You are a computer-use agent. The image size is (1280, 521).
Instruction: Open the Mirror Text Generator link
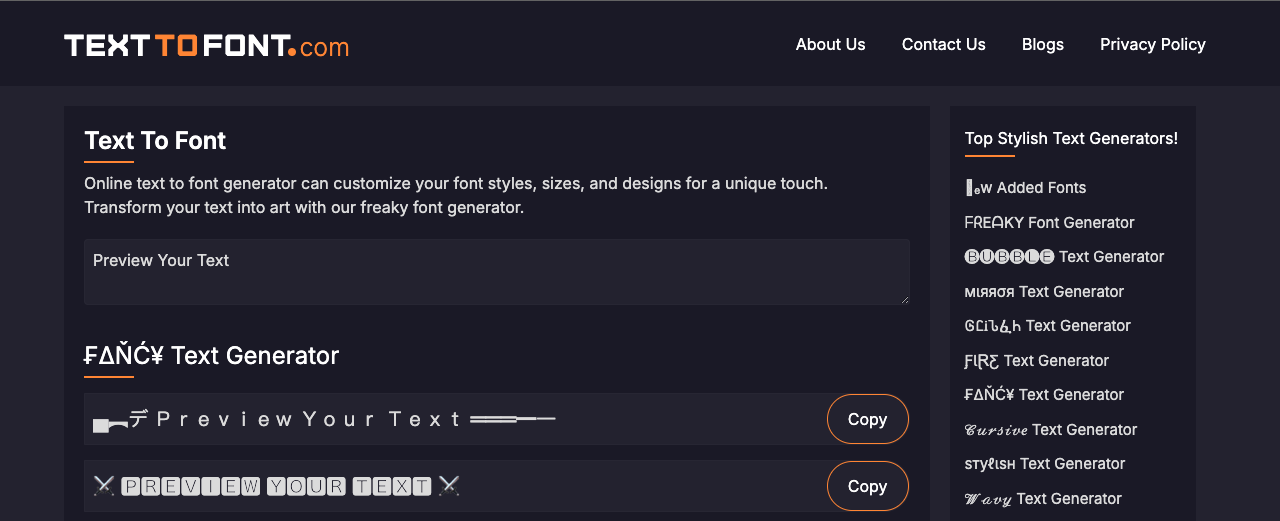click(1044, 292)
